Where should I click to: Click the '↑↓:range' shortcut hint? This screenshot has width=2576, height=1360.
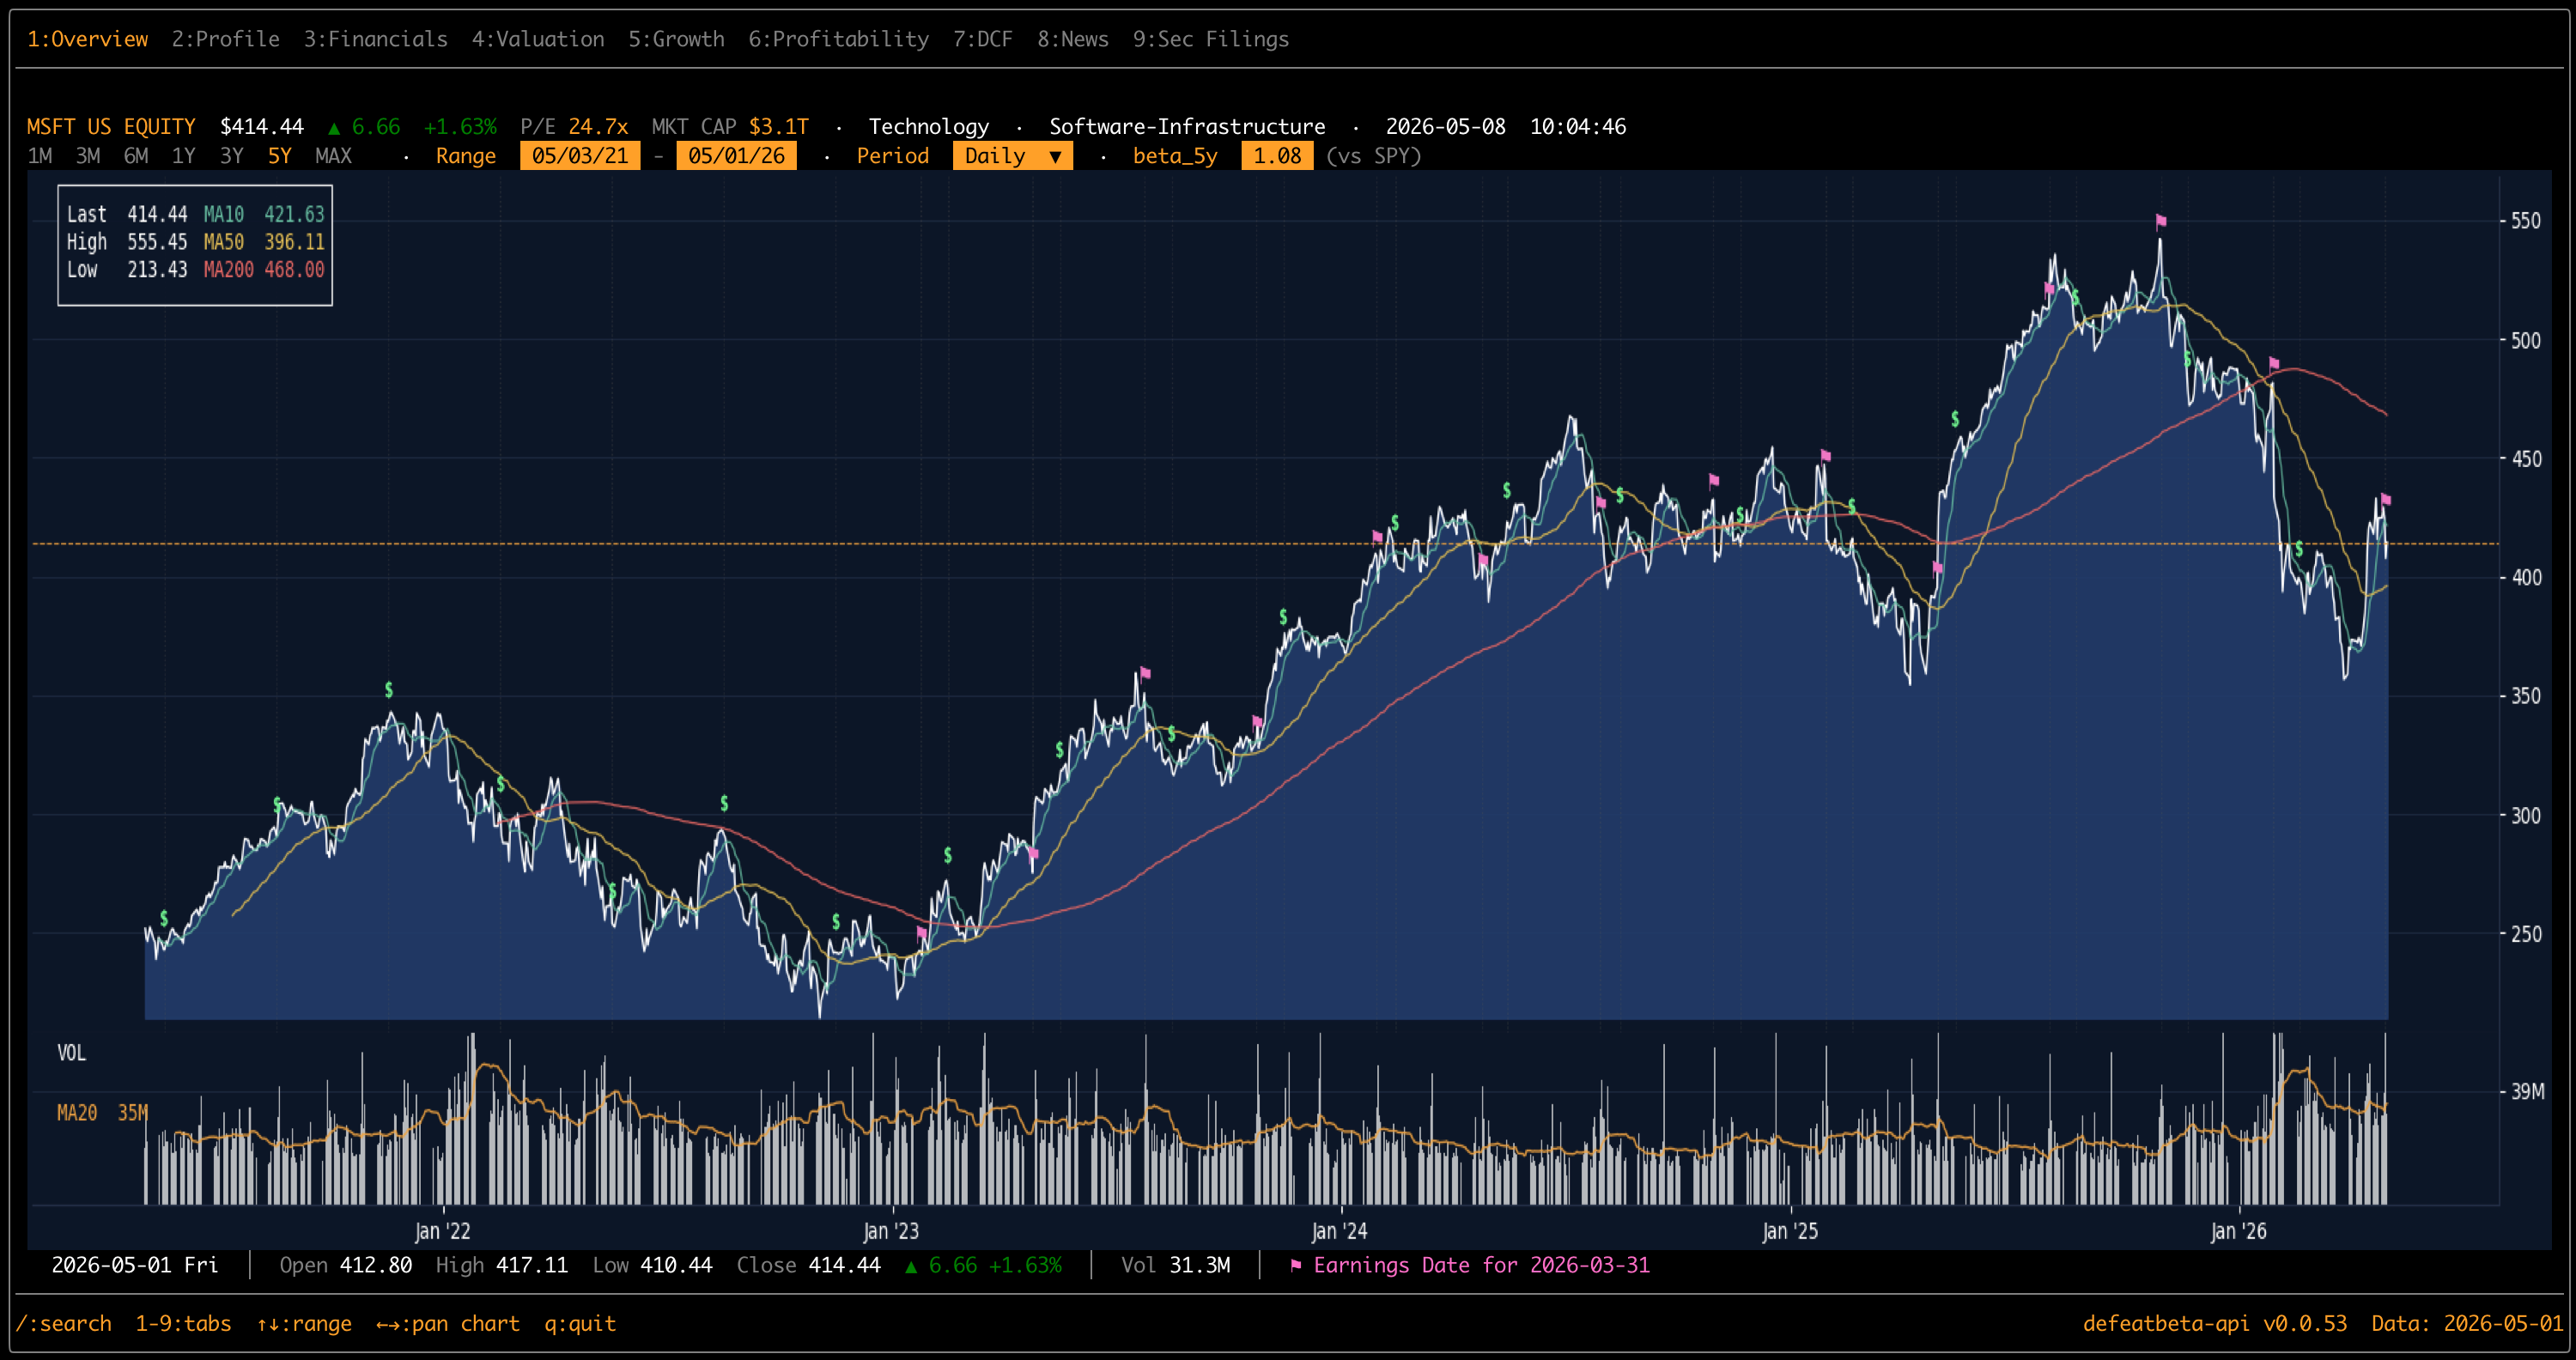coord(304,1323)
